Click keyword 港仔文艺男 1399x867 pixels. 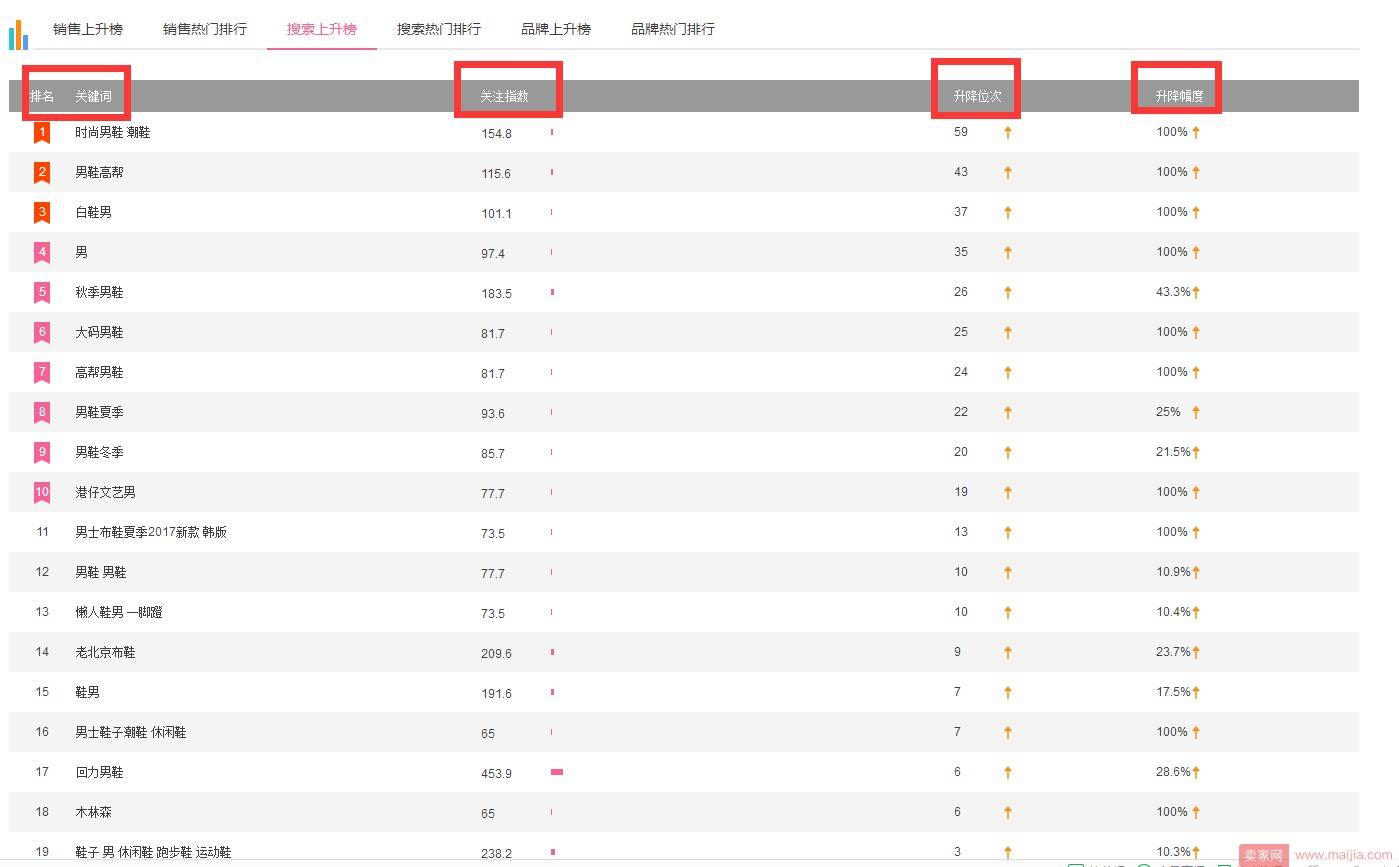point(106,492)
